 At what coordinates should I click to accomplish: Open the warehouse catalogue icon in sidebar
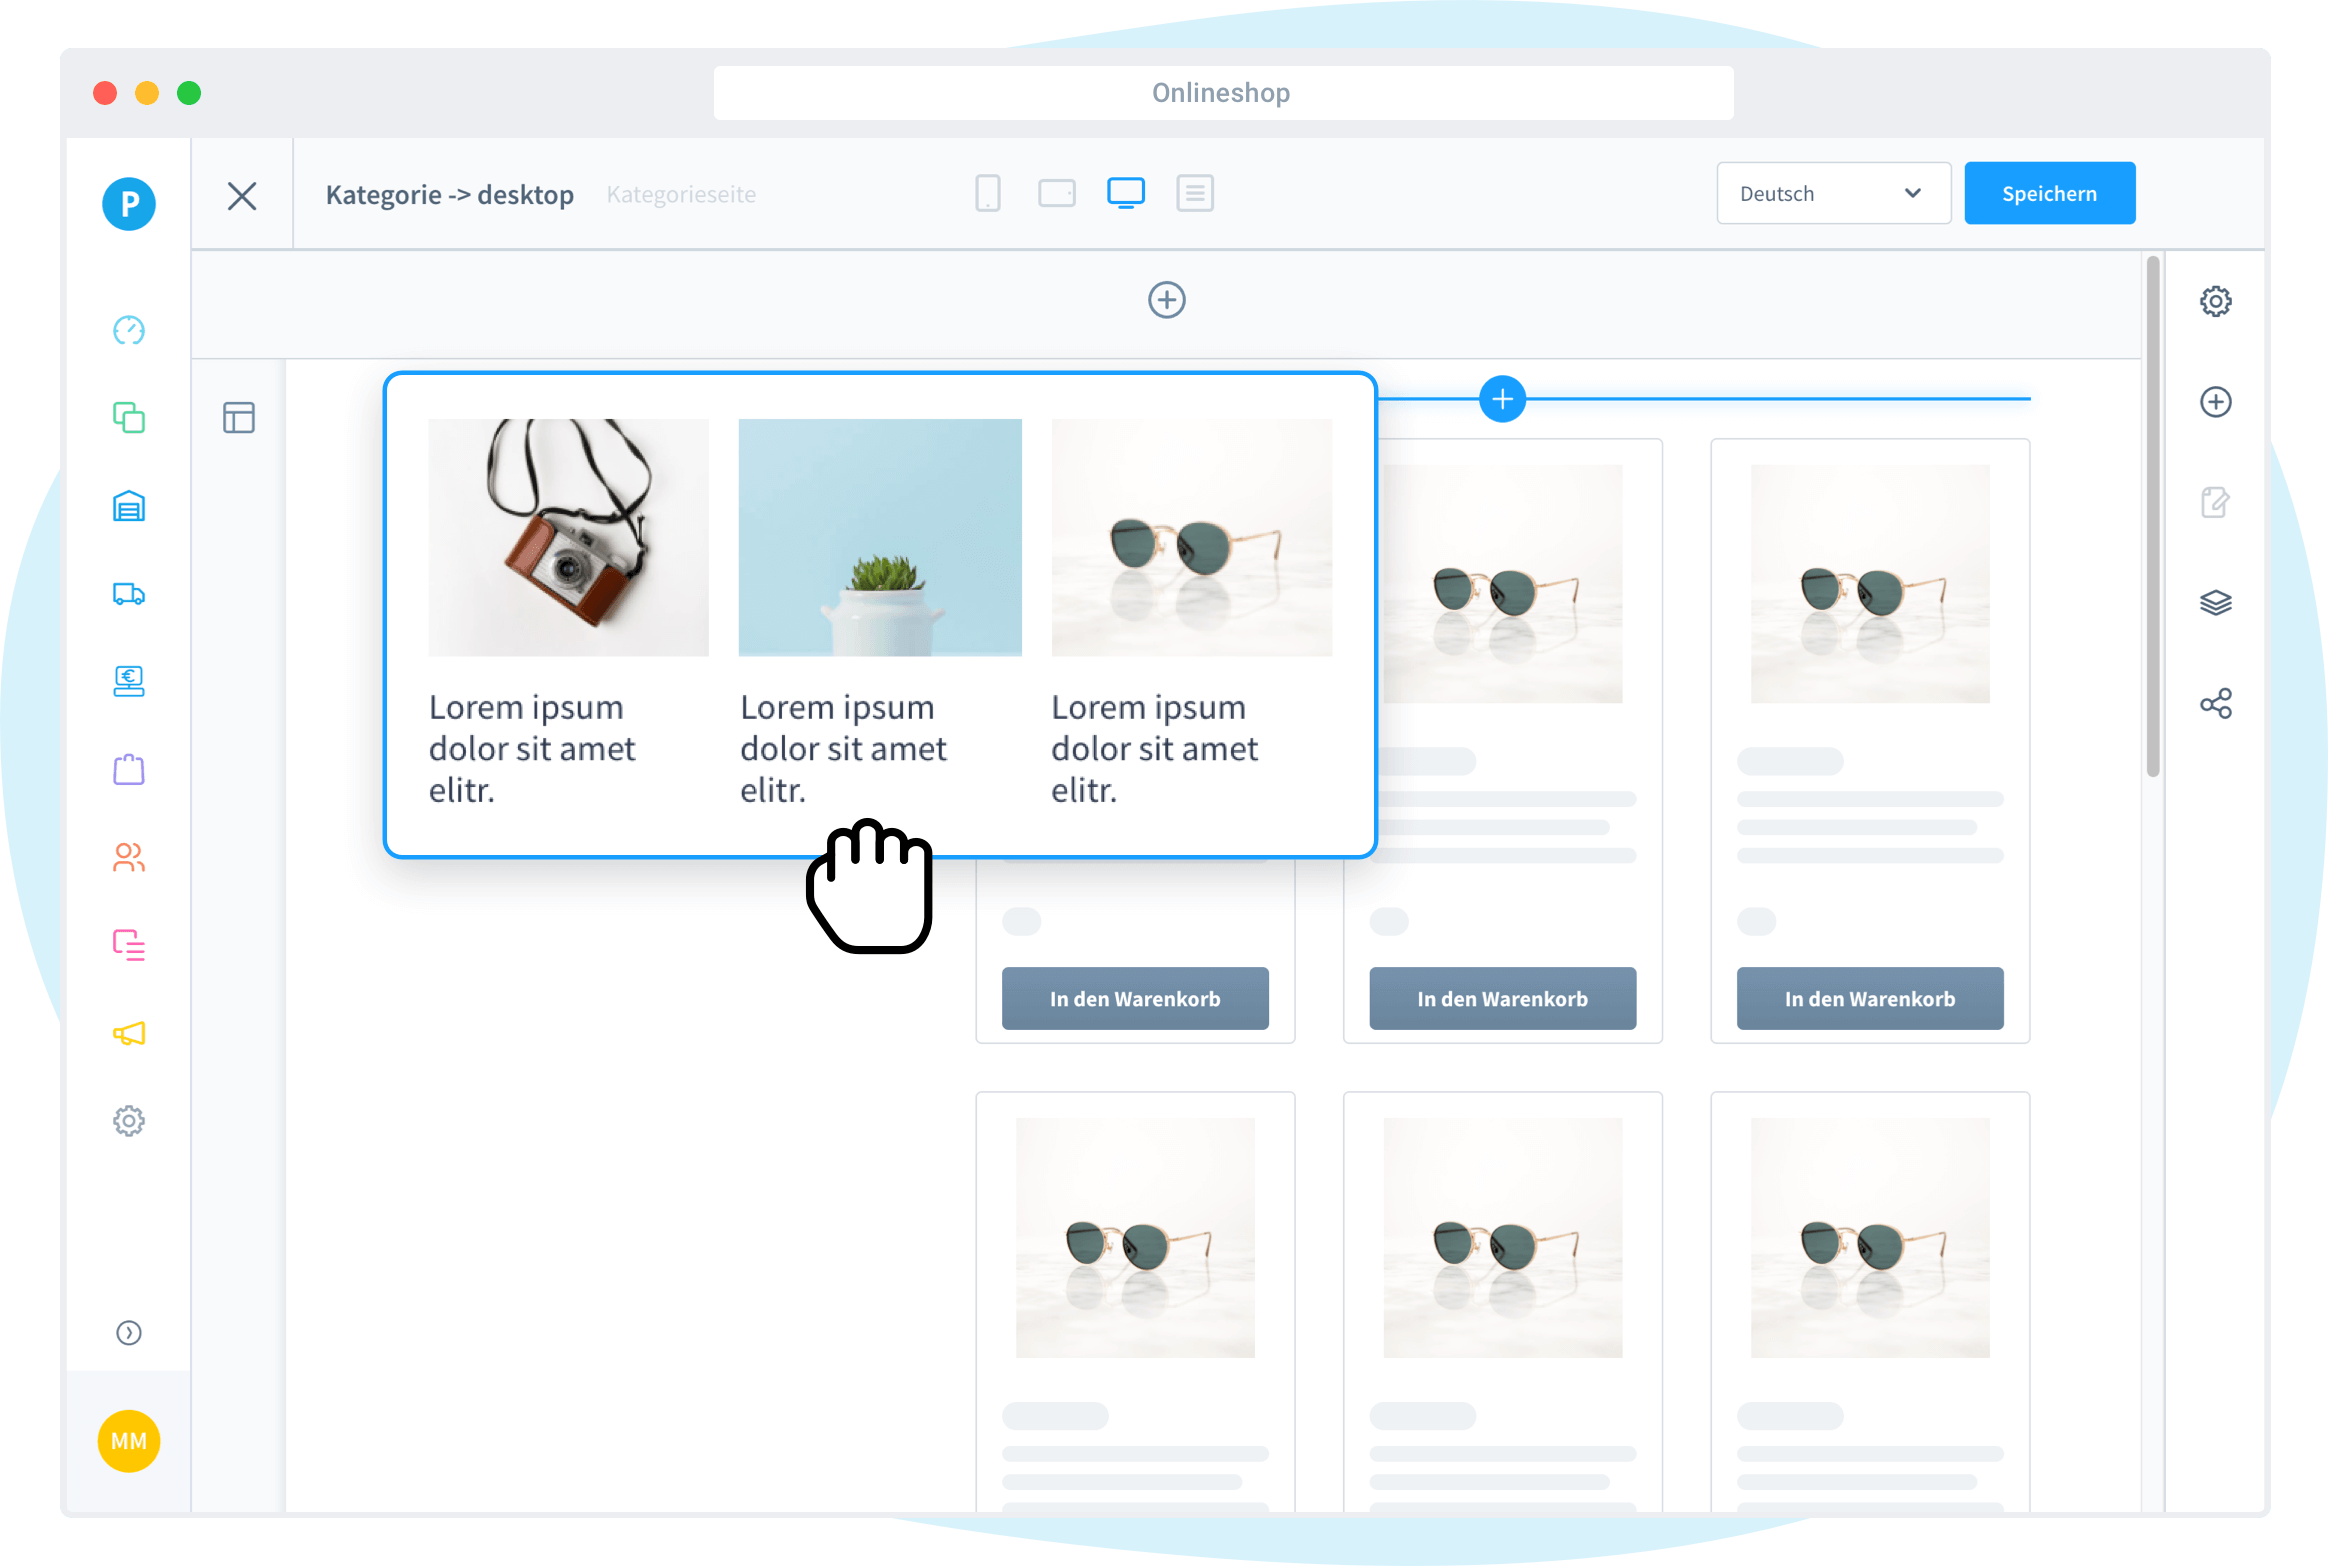[x=129, y=506]
